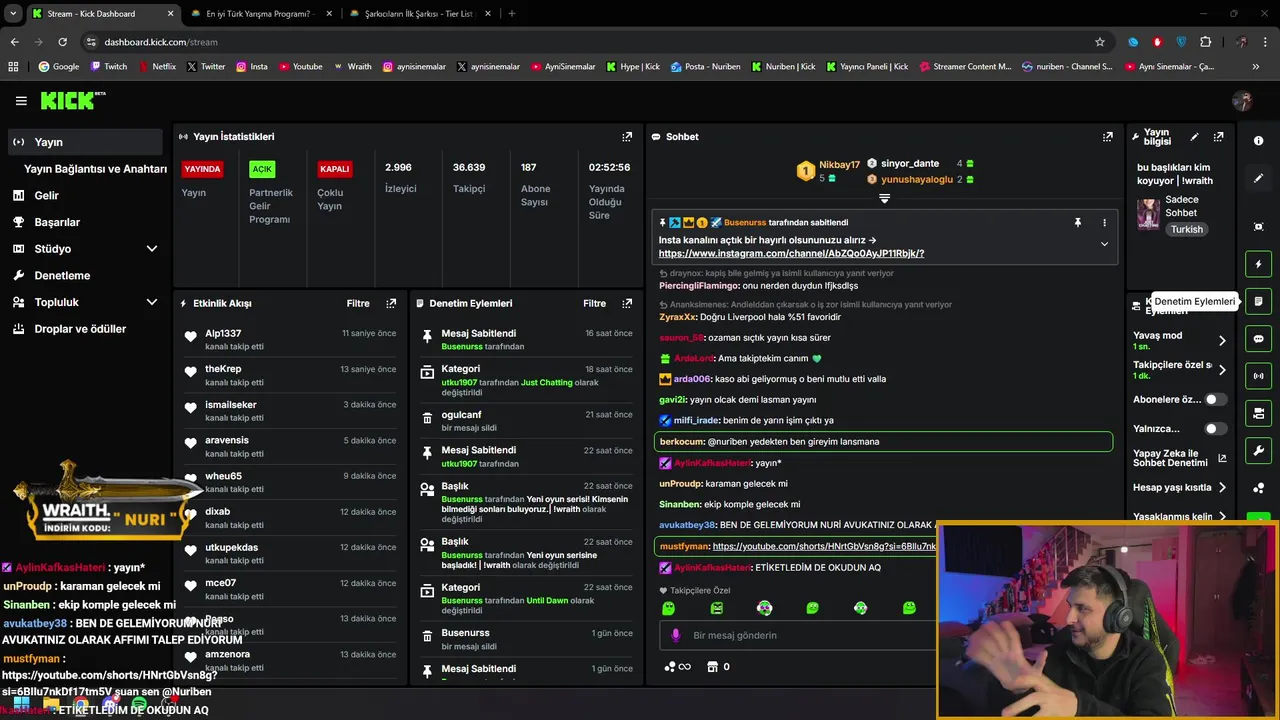1280x720 pixels.
Task: Click the pencil icon in the right rail
Action: (1258, 178)
